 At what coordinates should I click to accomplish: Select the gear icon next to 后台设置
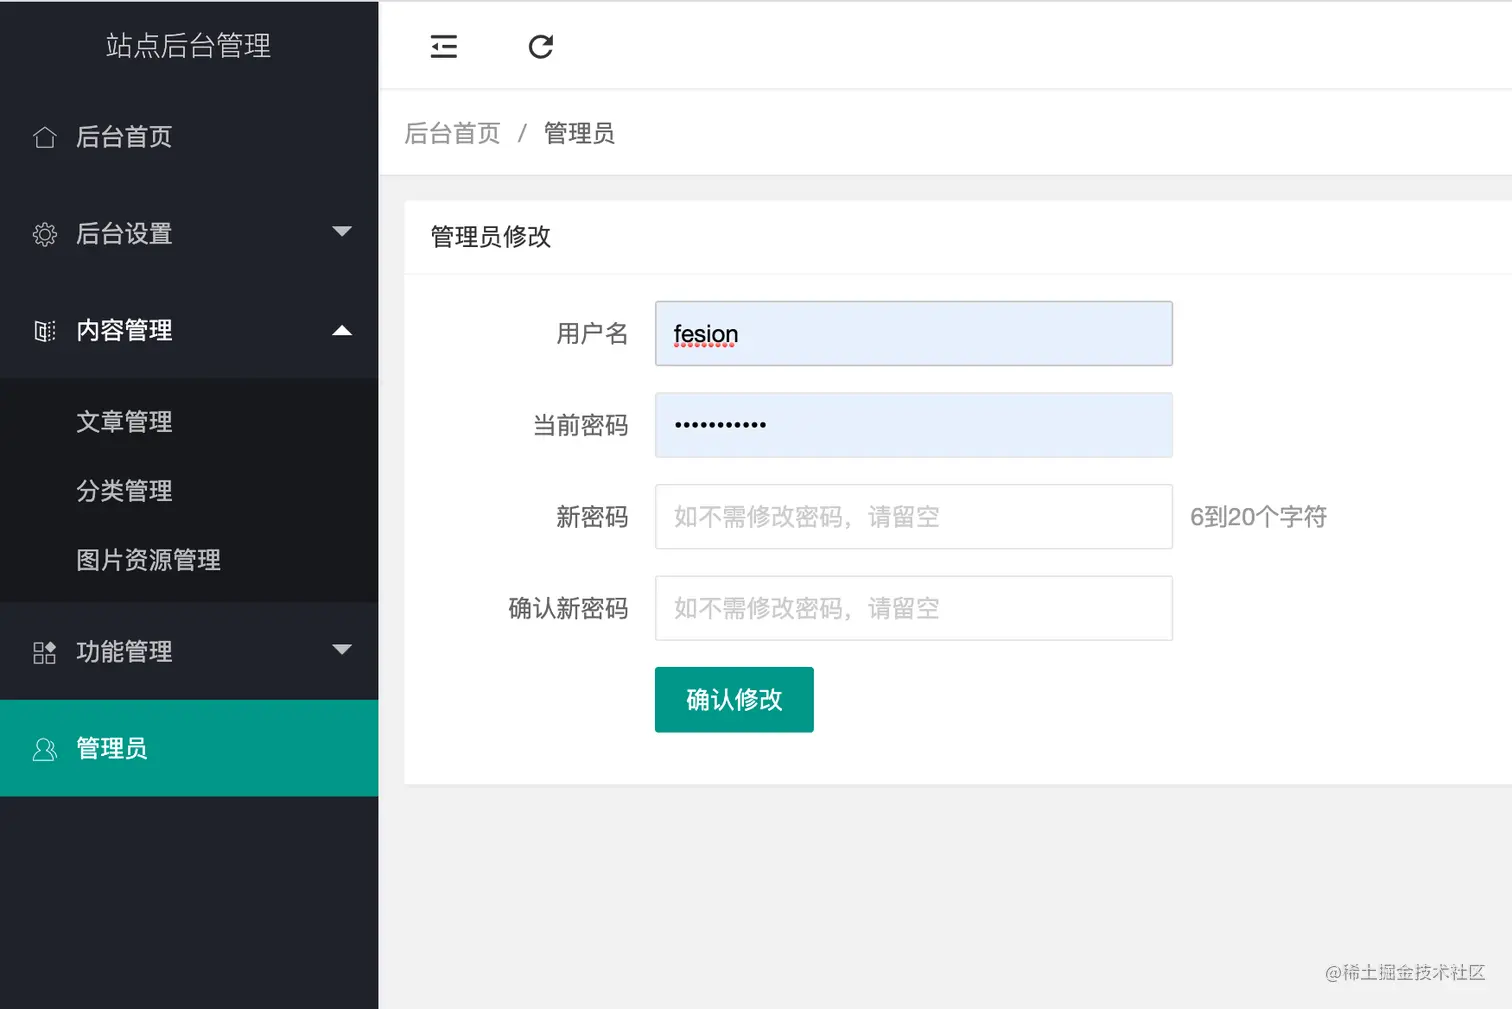44,233
